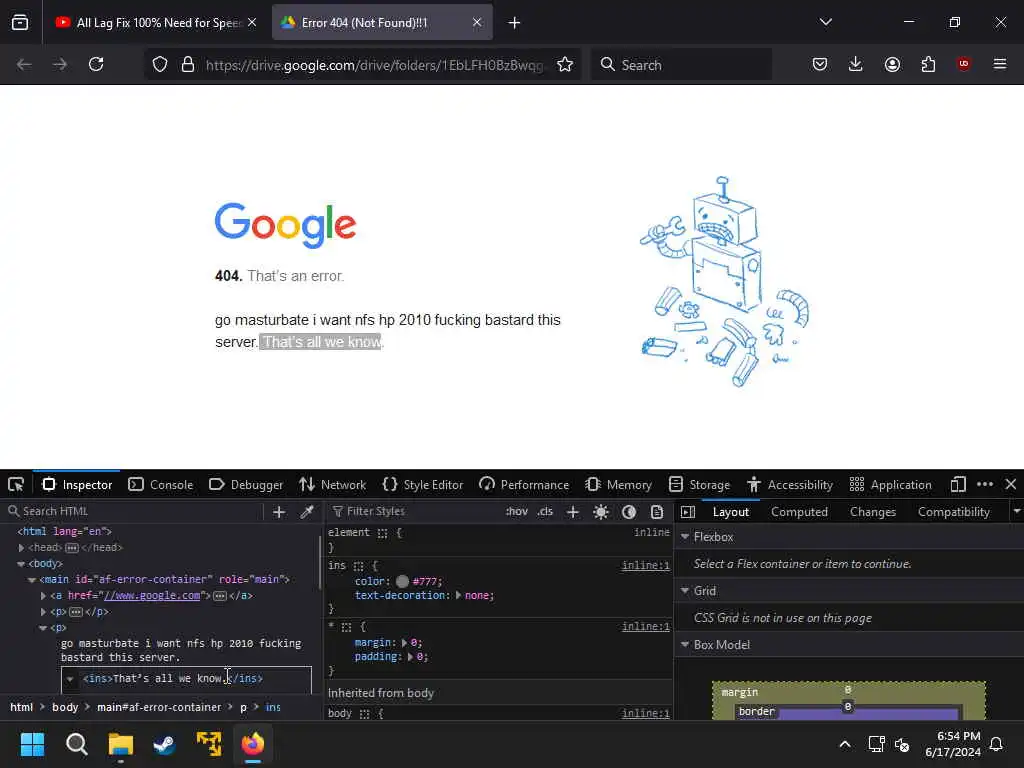Open the uBlock Origin extension icon
Screen dimensions: 1024x768
point(963,64)
